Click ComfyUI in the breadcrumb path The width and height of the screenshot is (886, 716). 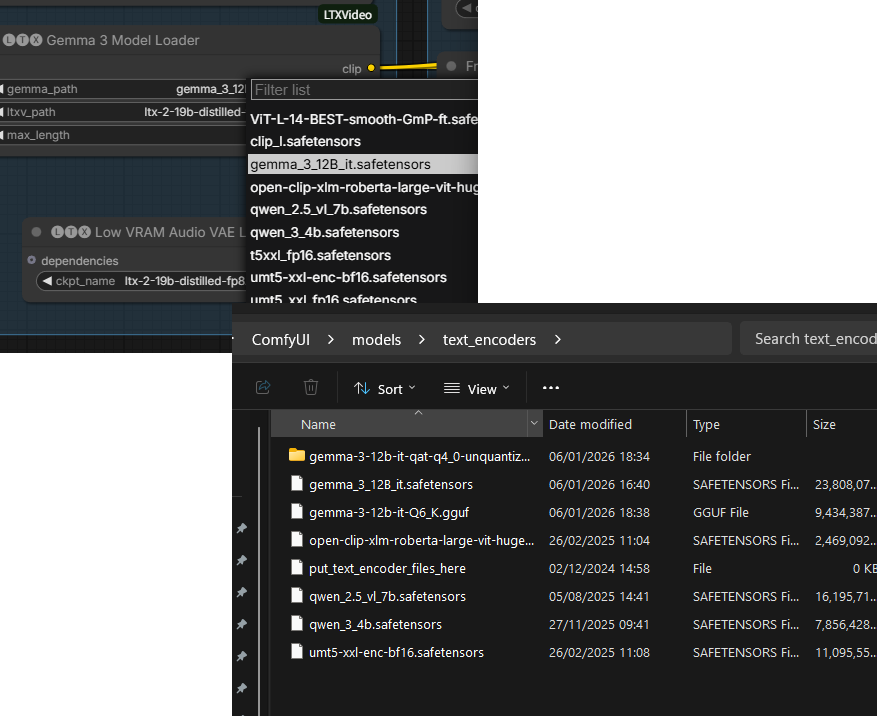(x=281, y=340)
